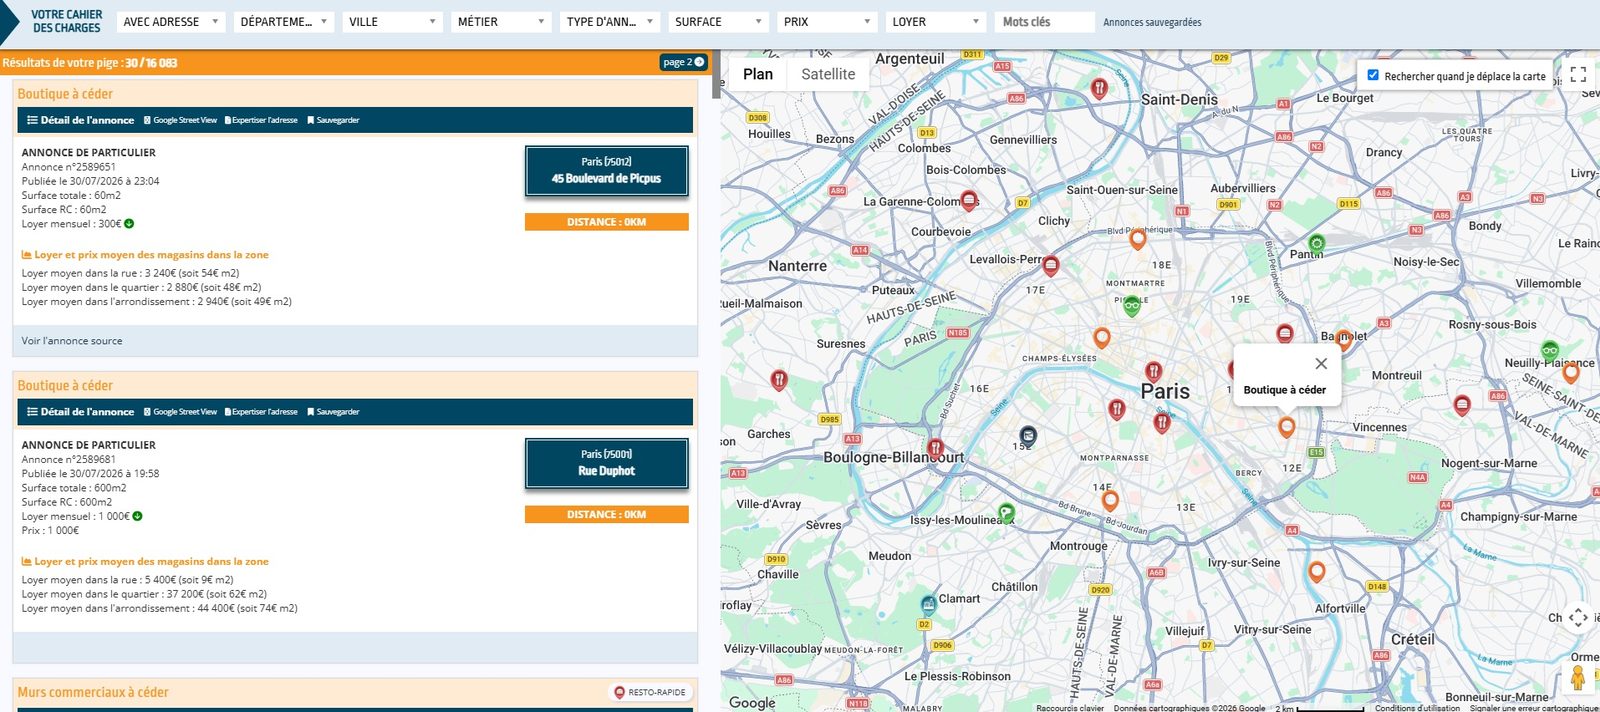Toggle map fullscreen view
Screen dimensions: 1600x712
[1578, 74]
